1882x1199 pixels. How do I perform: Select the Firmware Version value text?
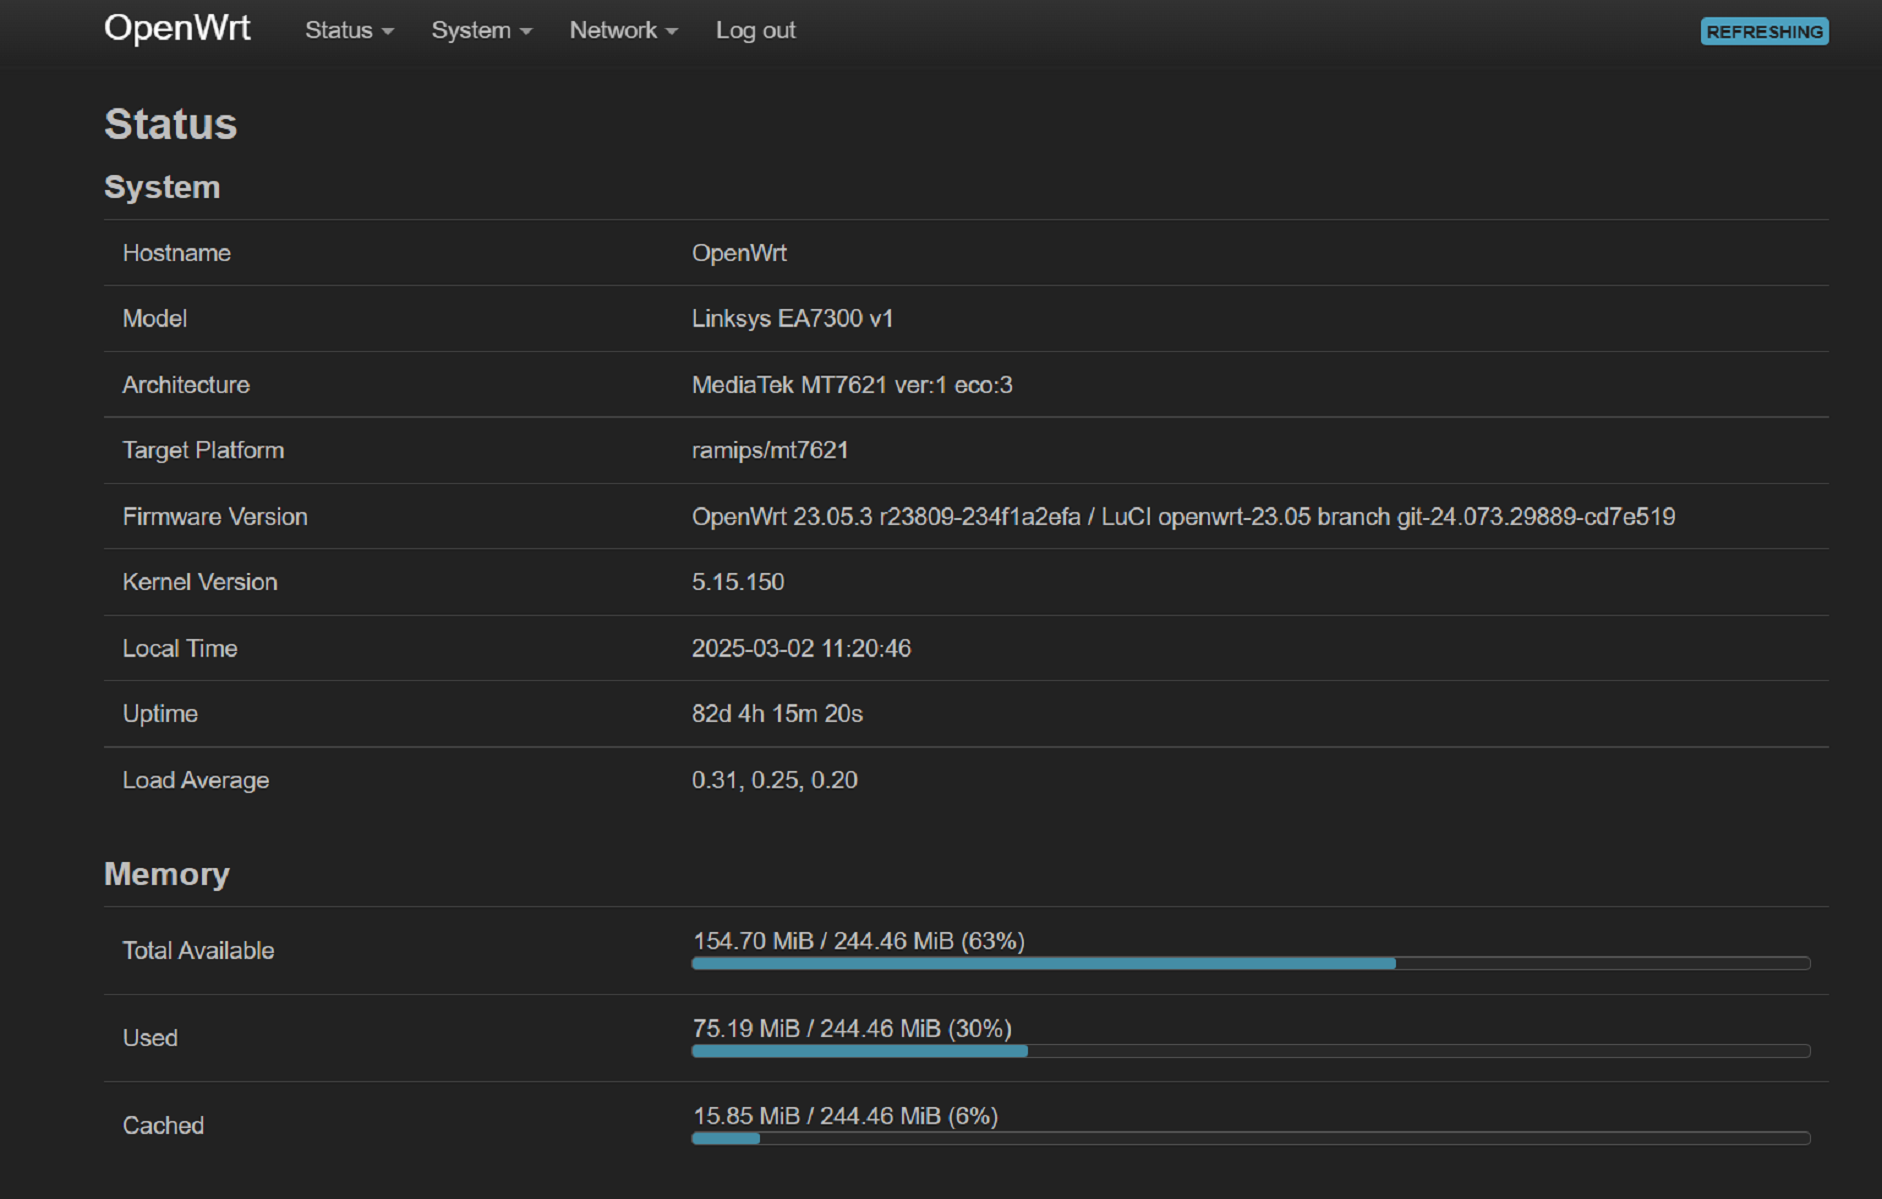pos(1183,517)
